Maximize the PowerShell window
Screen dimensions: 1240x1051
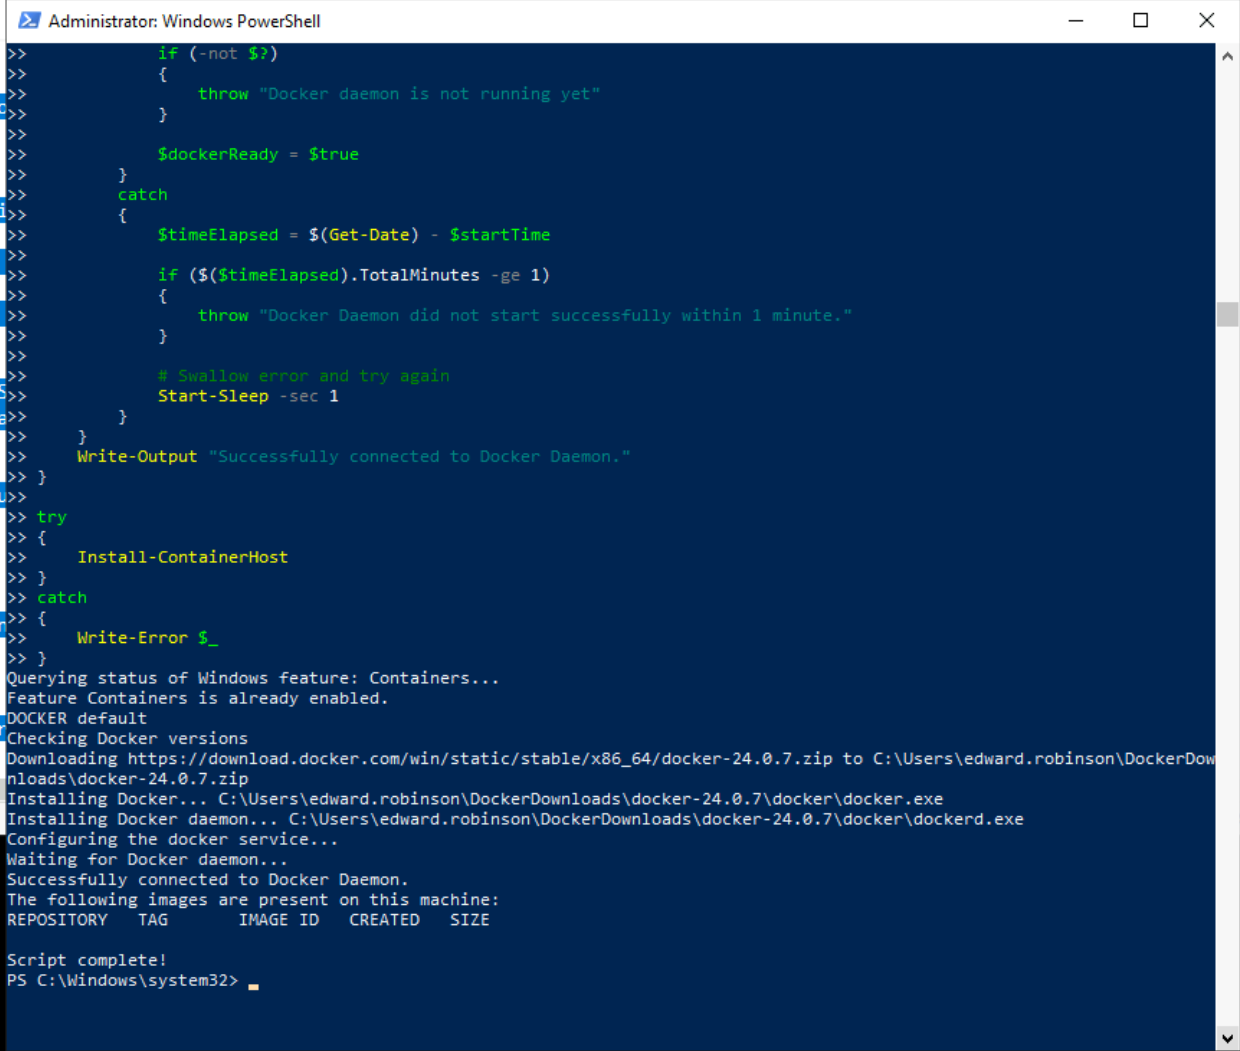[1141, 20]
